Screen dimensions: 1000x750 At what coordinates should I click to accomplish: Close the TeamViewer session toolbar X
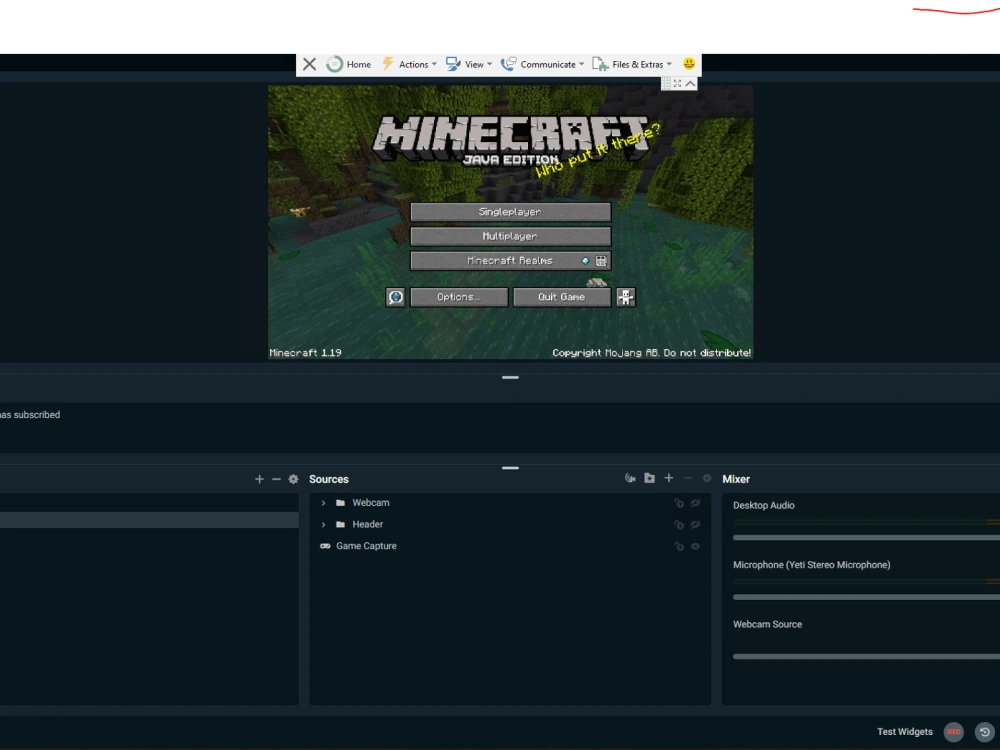(x=309, y=64)
